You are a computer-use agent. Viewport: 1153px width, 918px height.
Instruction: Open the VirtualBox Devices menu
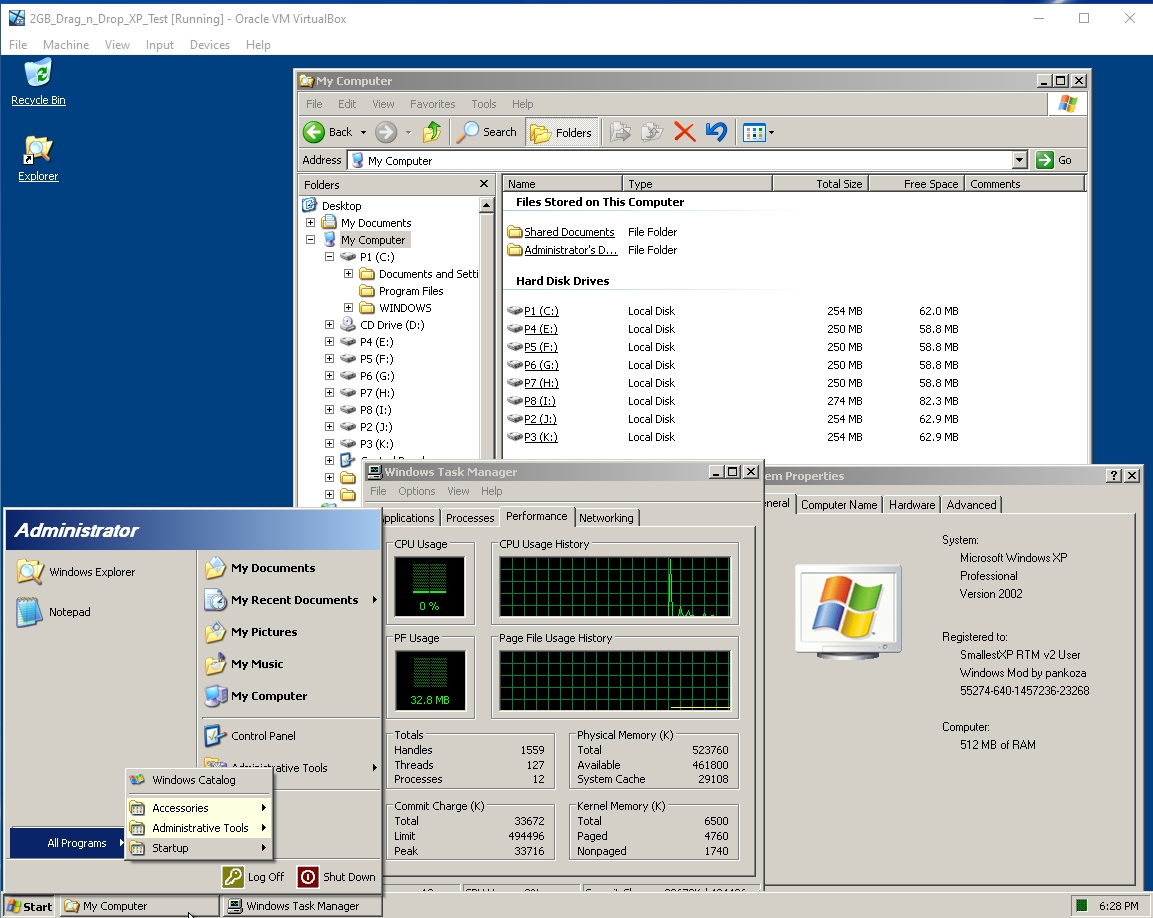(x=210, y=45)
